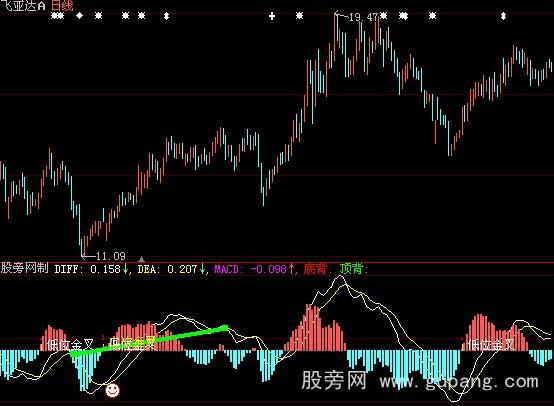Open the 股旁网制 indicator title
The image size is (554, 406).
point(24,268)
